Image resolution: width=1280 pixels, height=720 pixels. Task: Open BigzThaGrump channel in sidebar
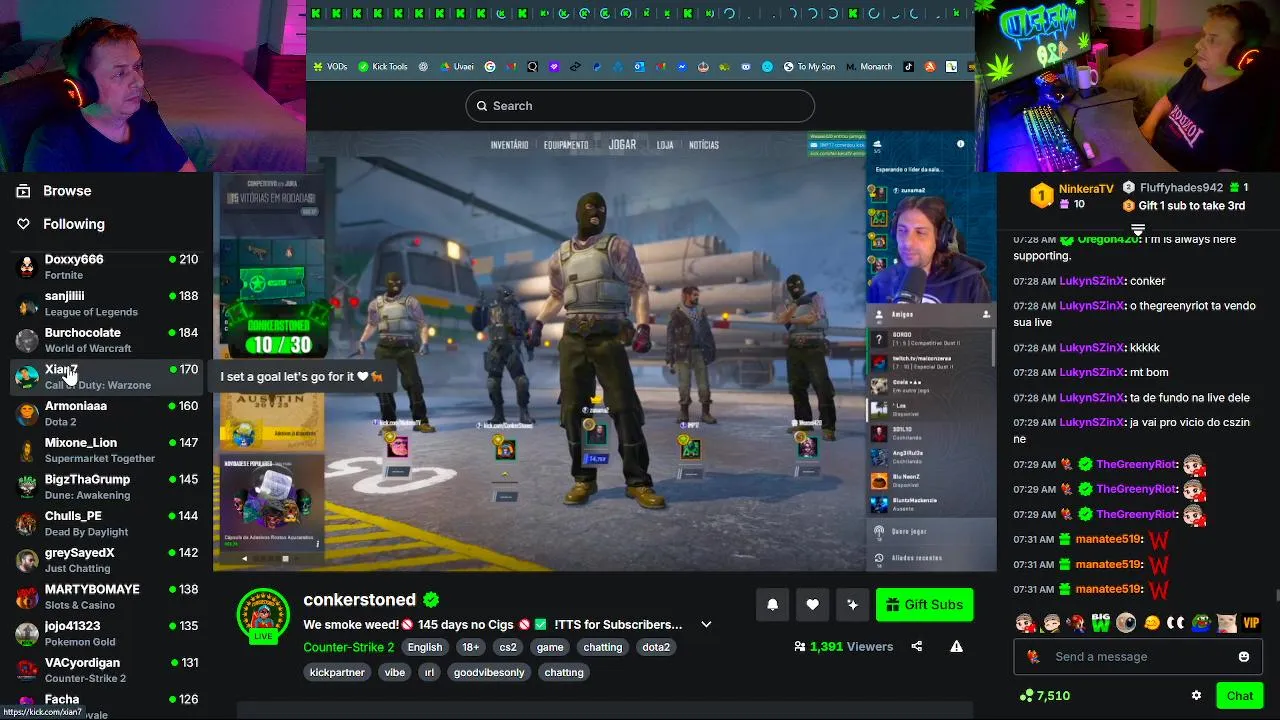pyautogui.click(x=106, y=487)
